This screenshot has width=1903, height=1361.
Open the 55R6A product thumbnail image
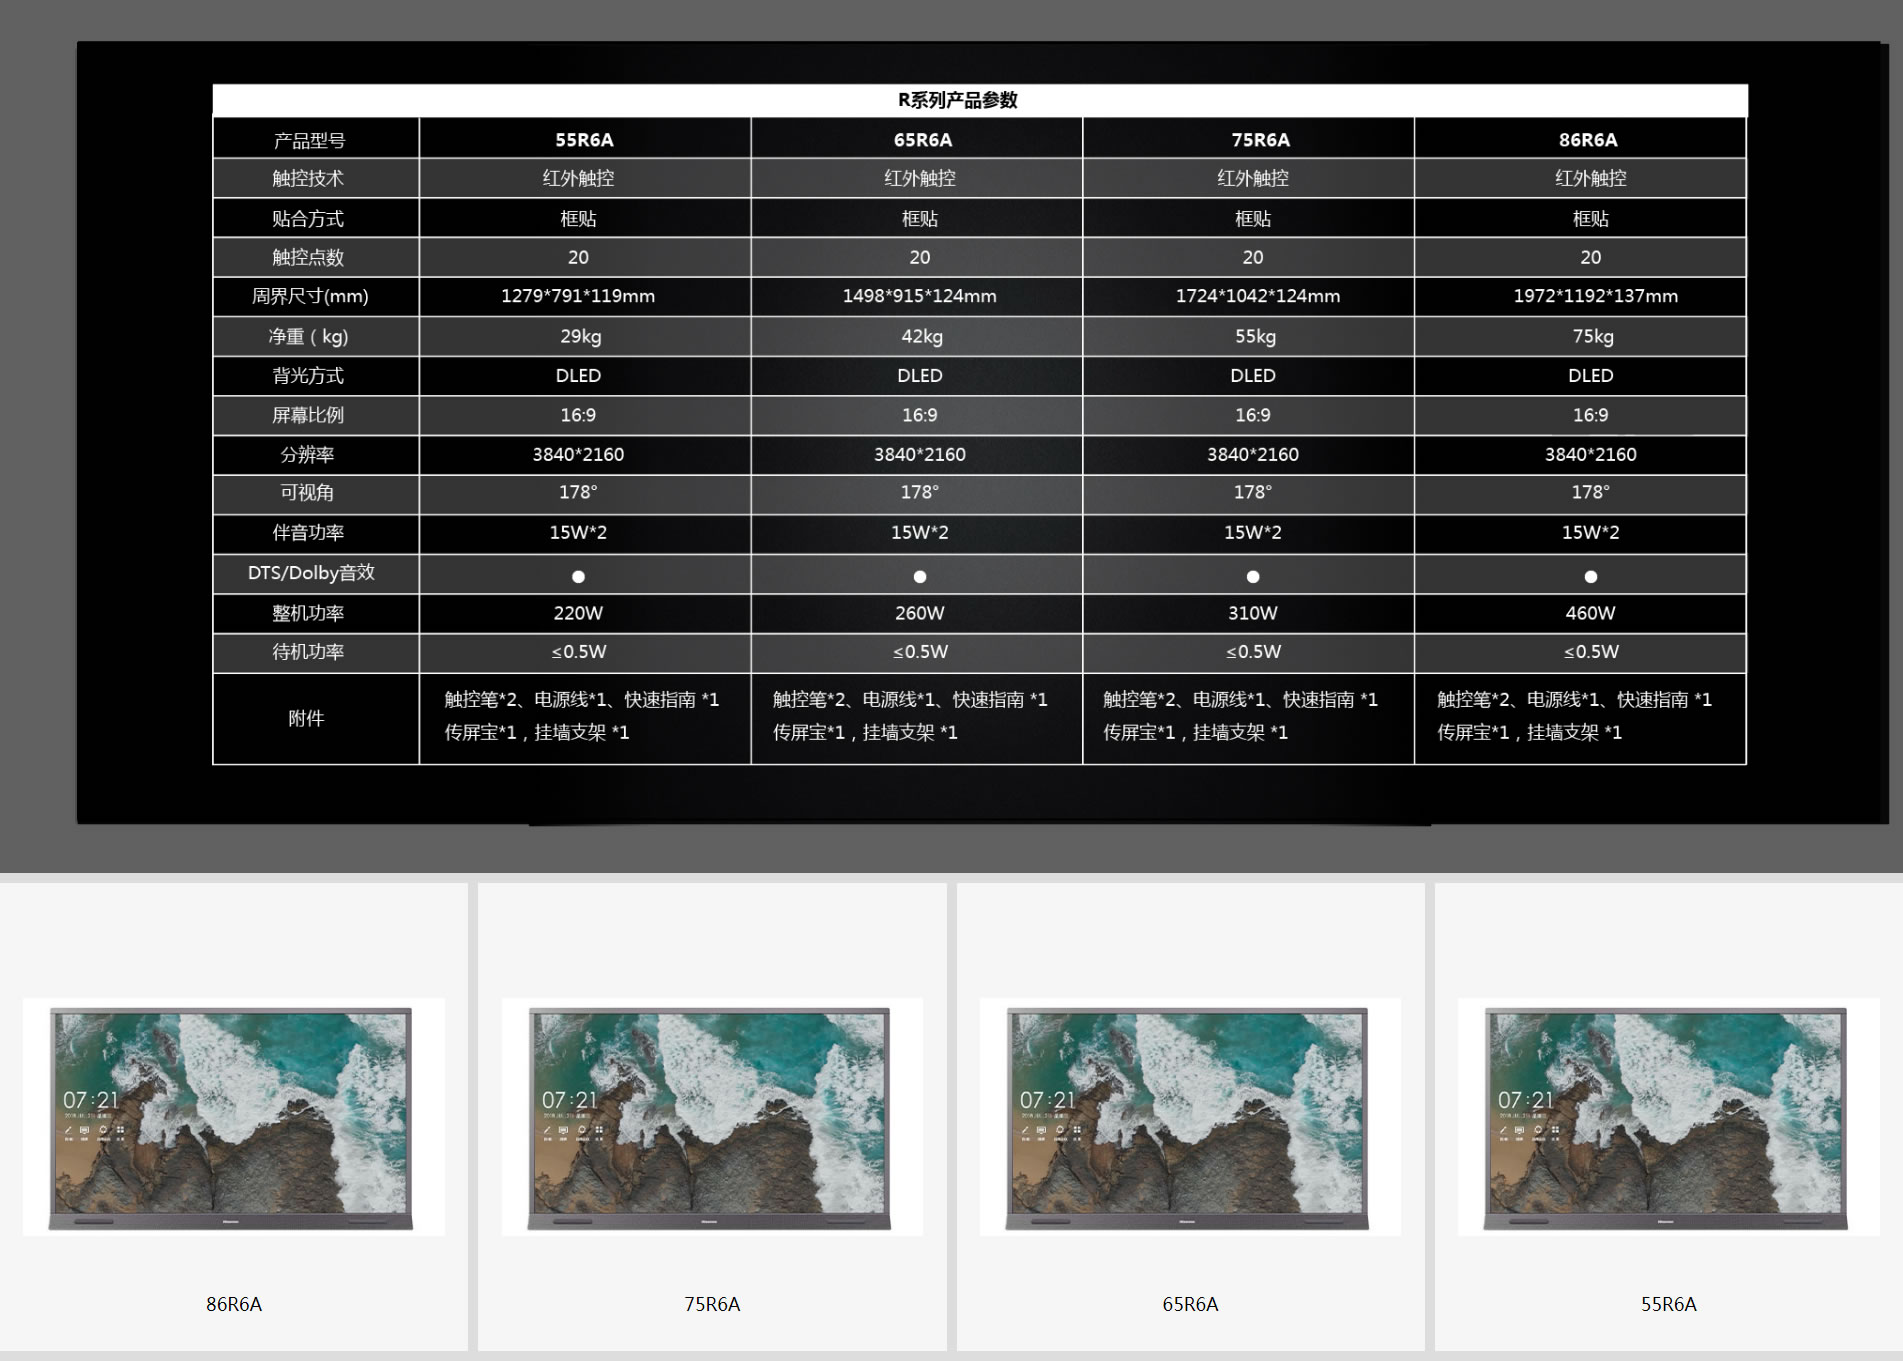click(1667, 1117)
